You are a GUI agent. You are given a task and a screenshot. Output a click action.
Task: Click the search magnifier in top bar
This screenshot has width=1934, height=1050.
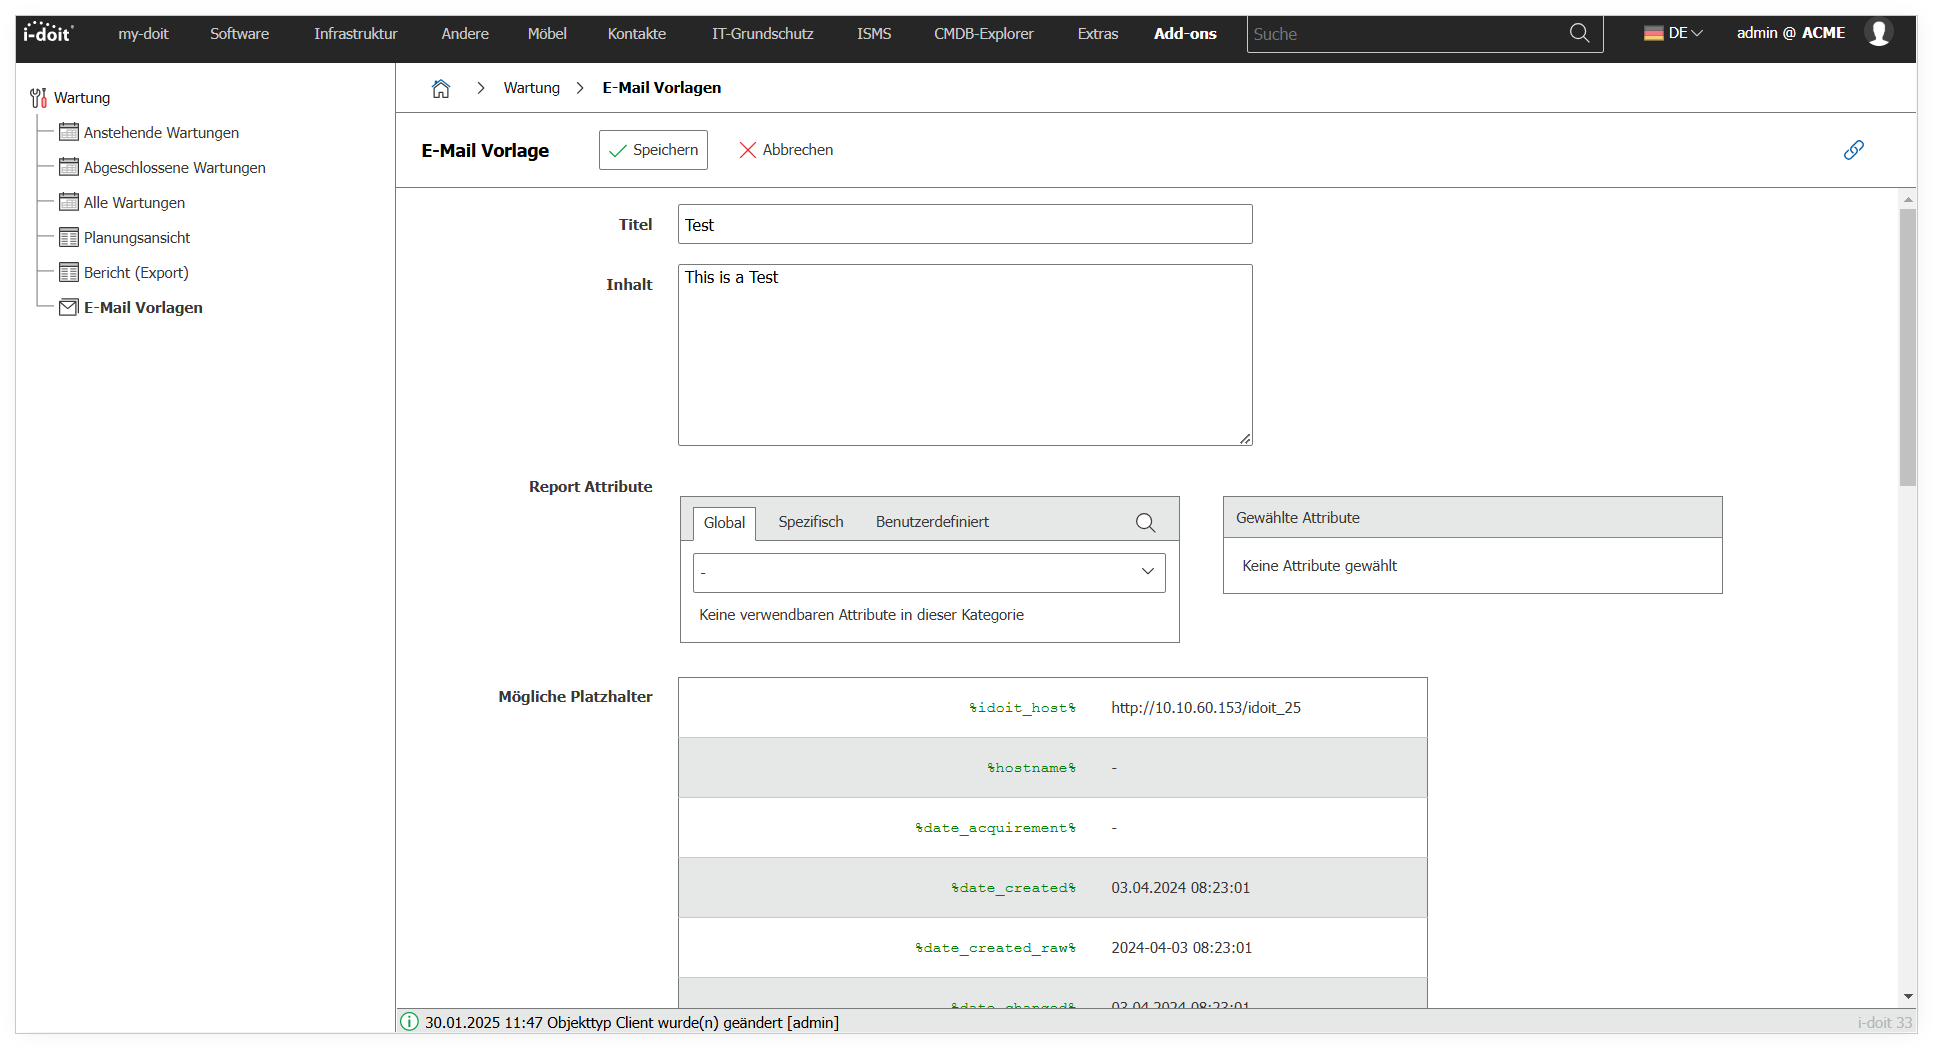tap(1579, 33)
